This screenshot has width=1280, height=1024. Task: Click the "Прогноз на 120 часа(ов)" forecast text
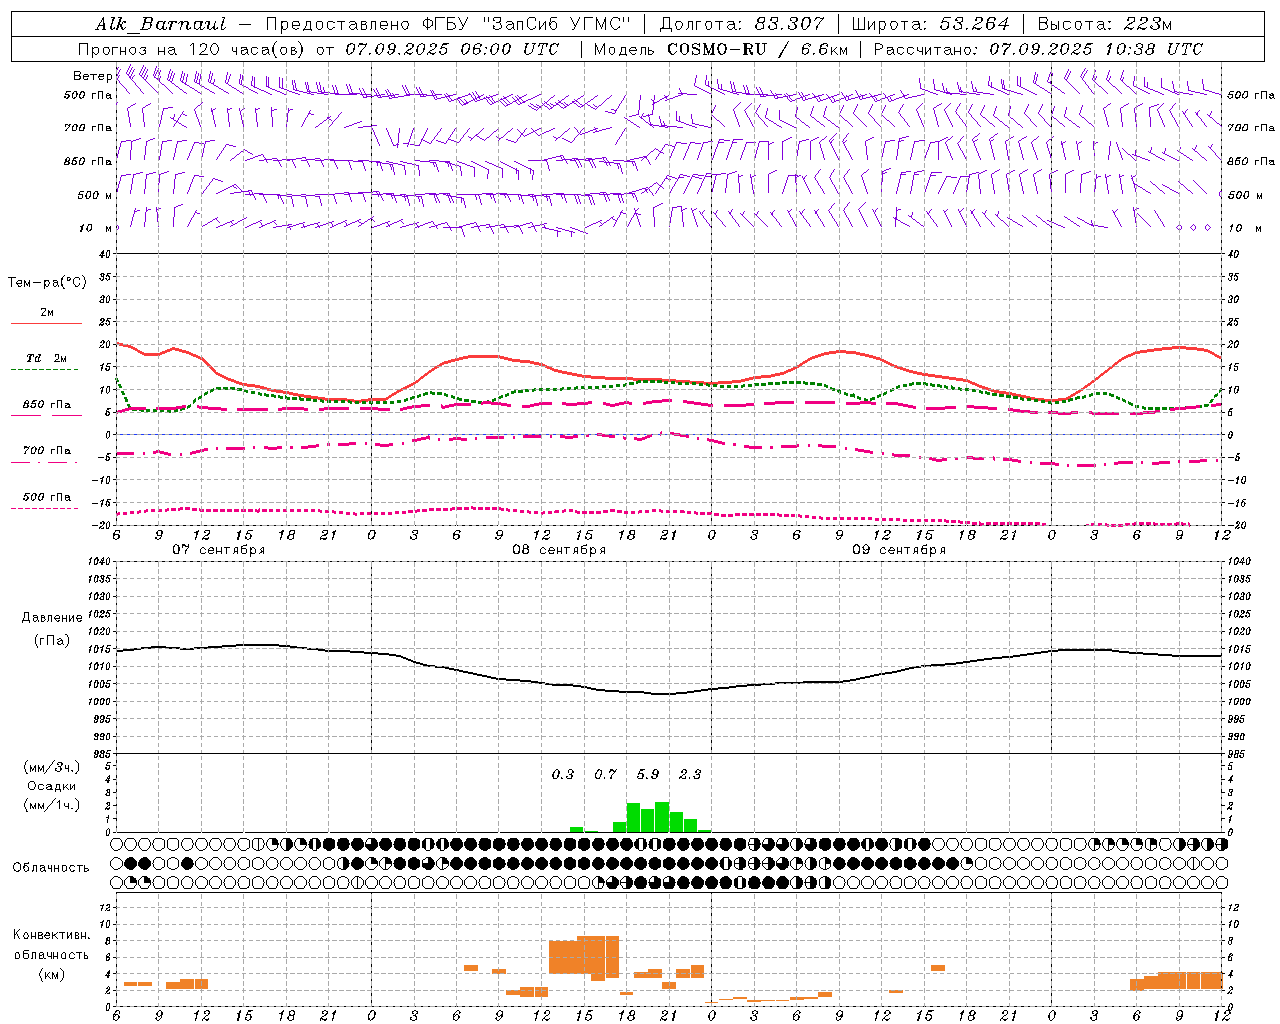click(193, 49)
